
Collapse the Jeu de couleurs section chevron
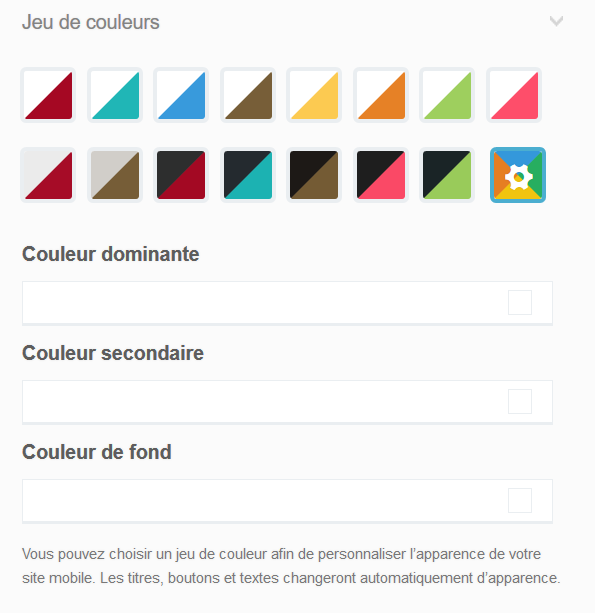click(x=556, y=21)
